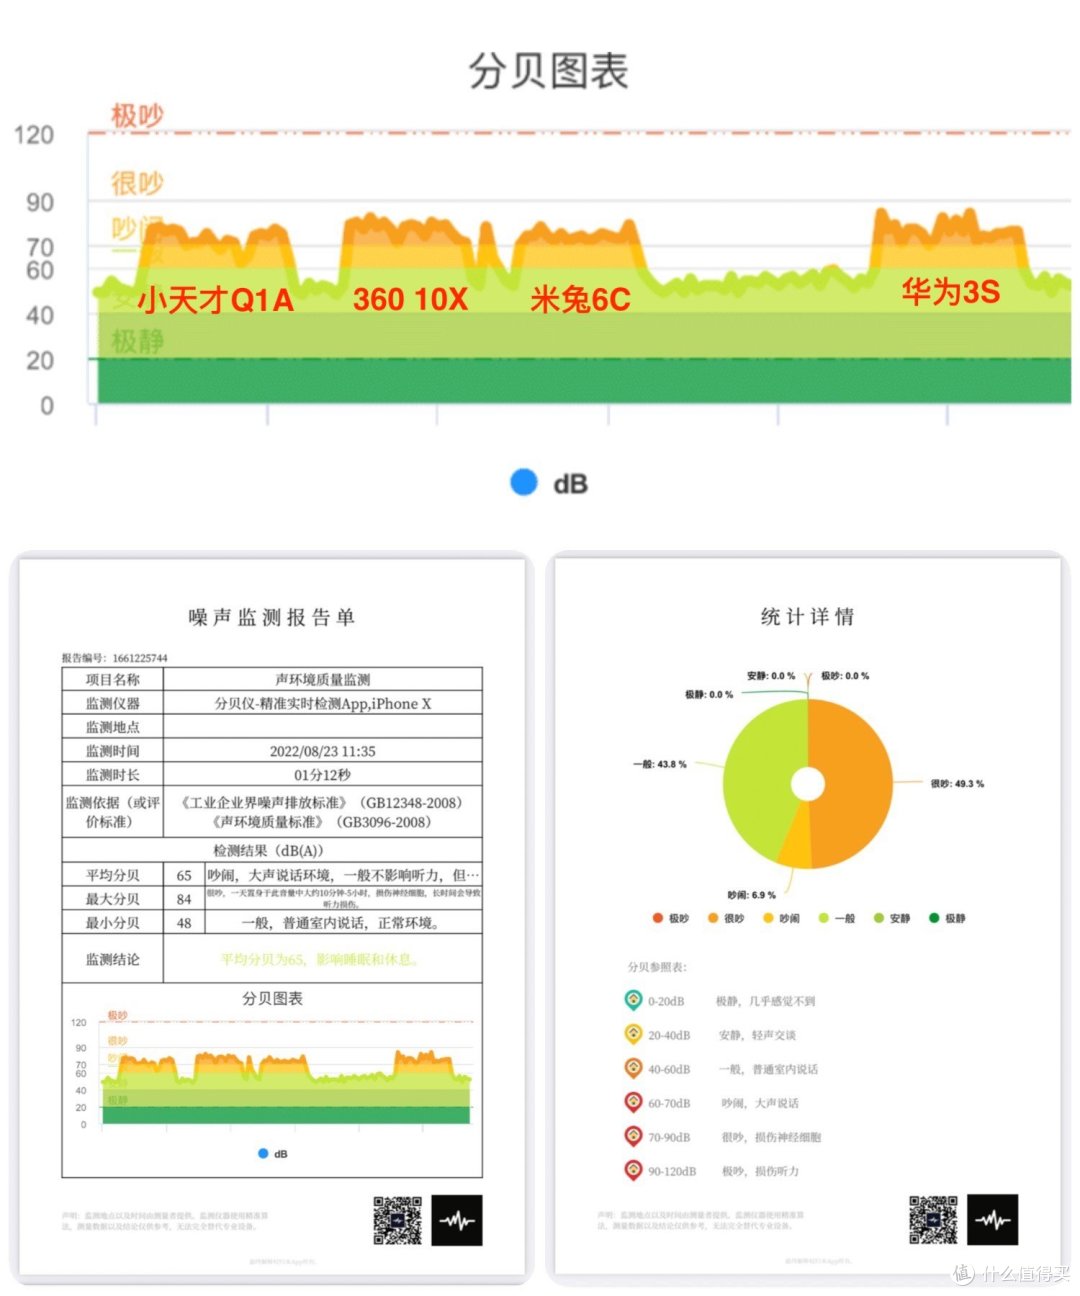Click the 极静 0-20dB pin icon
The height and width of the screenshot is (1296, 1080).
click(x=634, y=1000)
